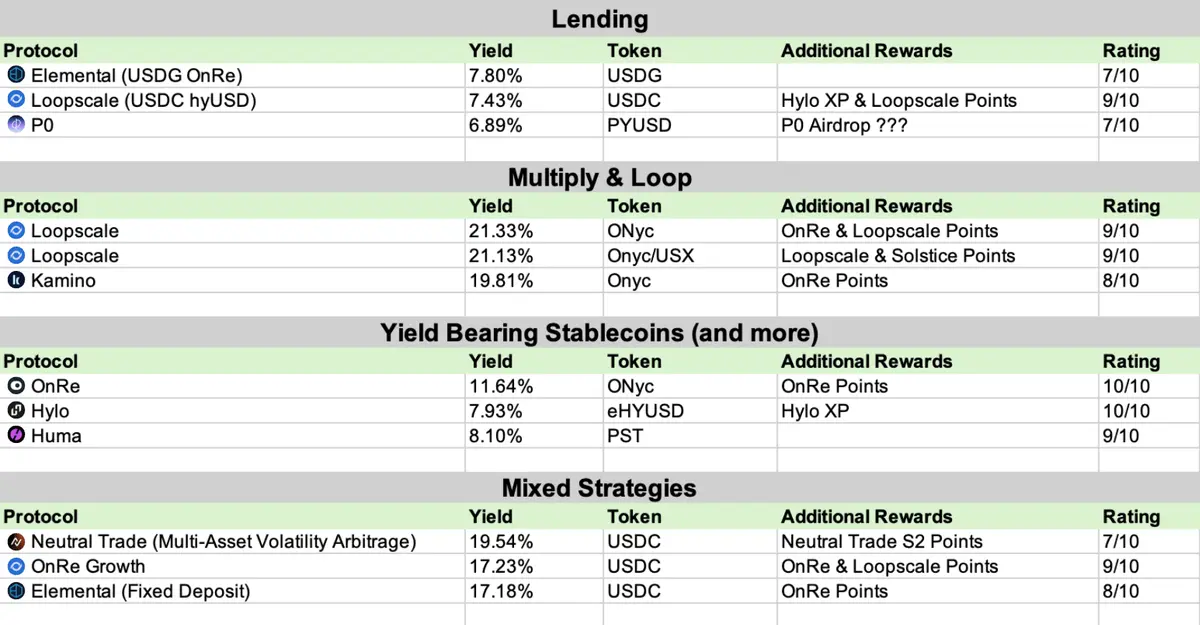Select the PYUSD token cell

point(690,125)
